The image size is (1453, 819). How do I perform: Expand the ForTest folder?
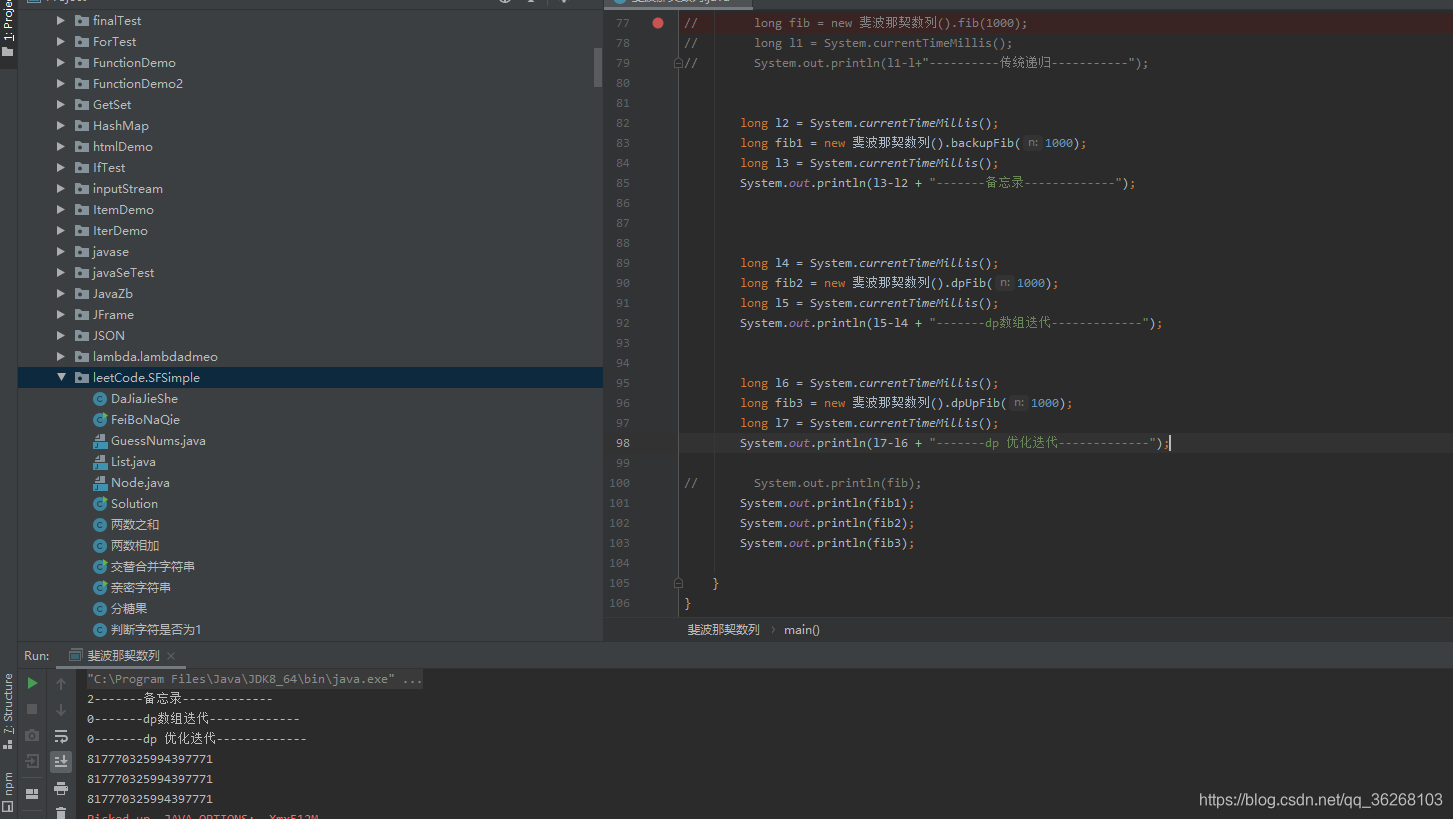tap(61, 42)
